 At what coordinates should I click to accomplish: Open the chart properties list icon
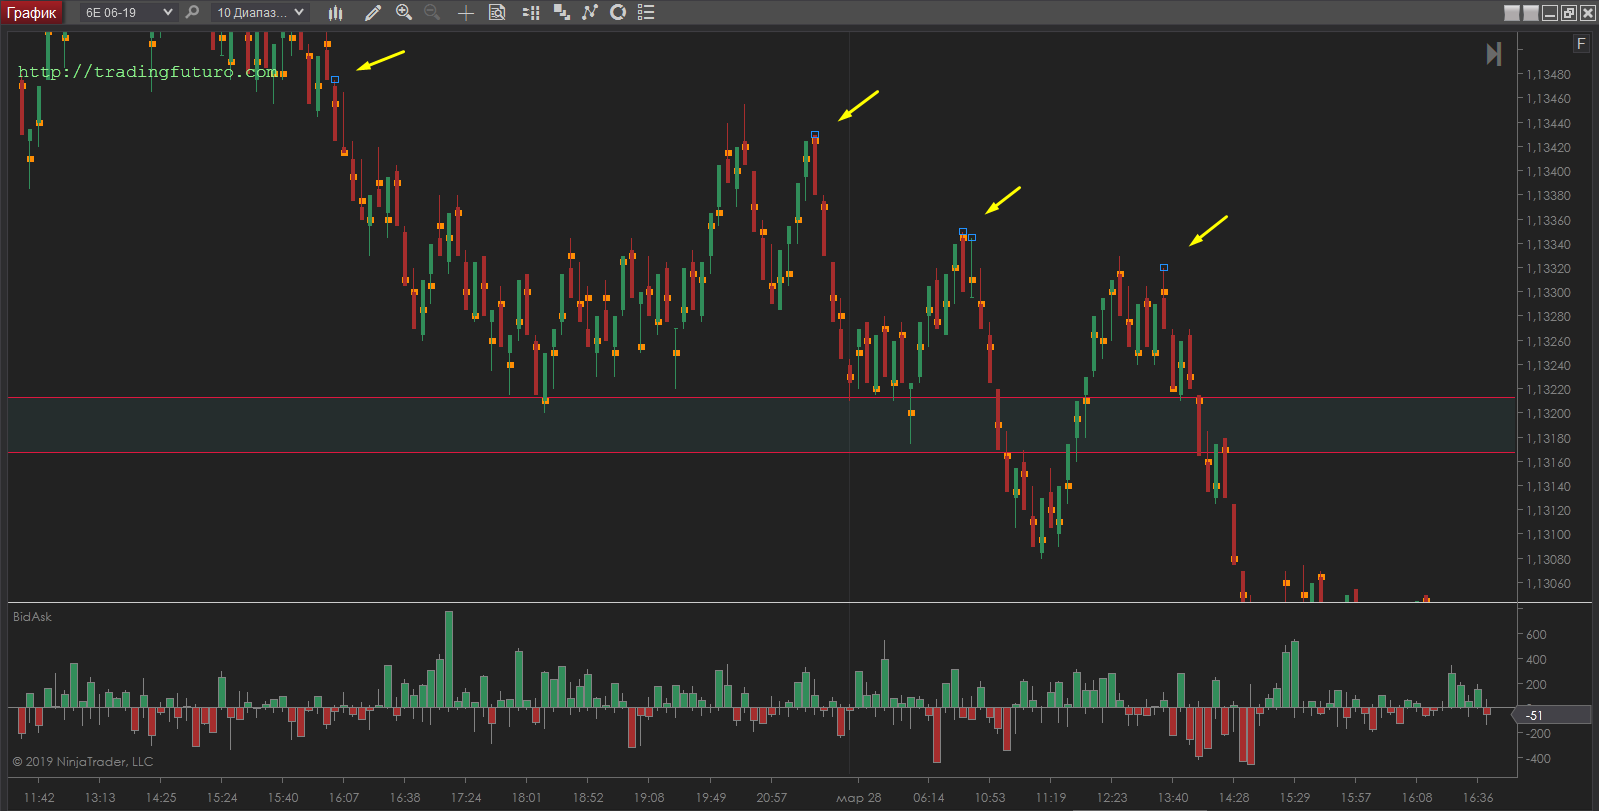646,12
